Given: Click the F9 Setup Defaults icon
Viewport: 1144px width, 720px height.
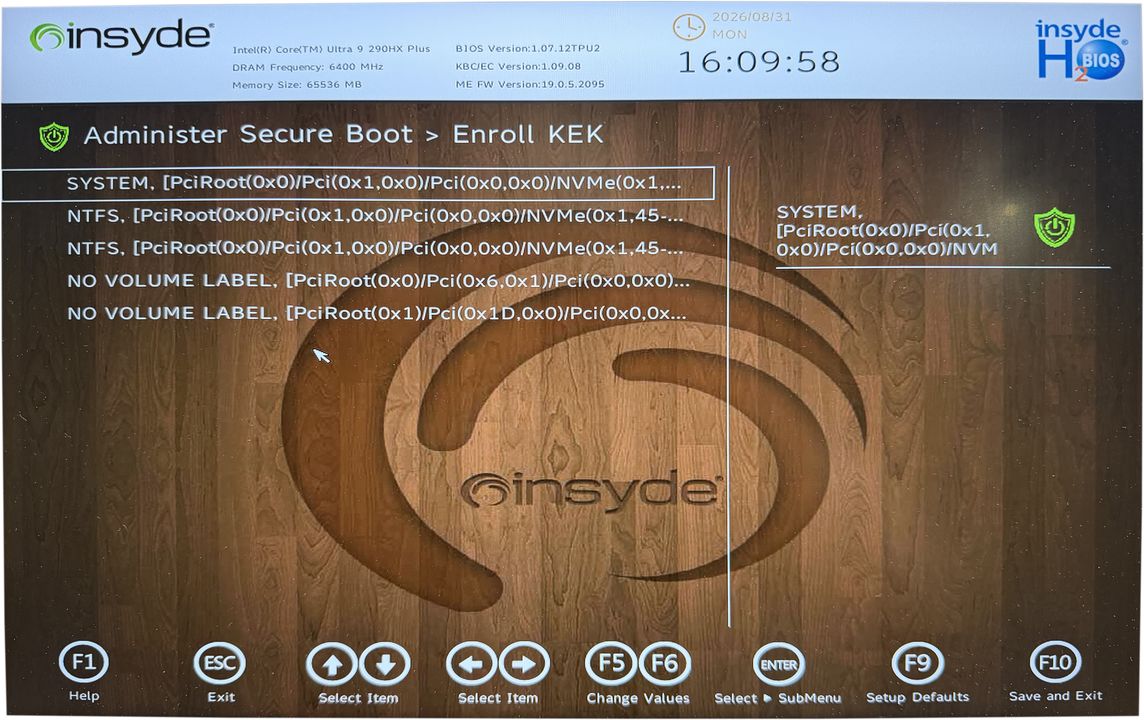Looking at the screenshot, I should point(918,663).
